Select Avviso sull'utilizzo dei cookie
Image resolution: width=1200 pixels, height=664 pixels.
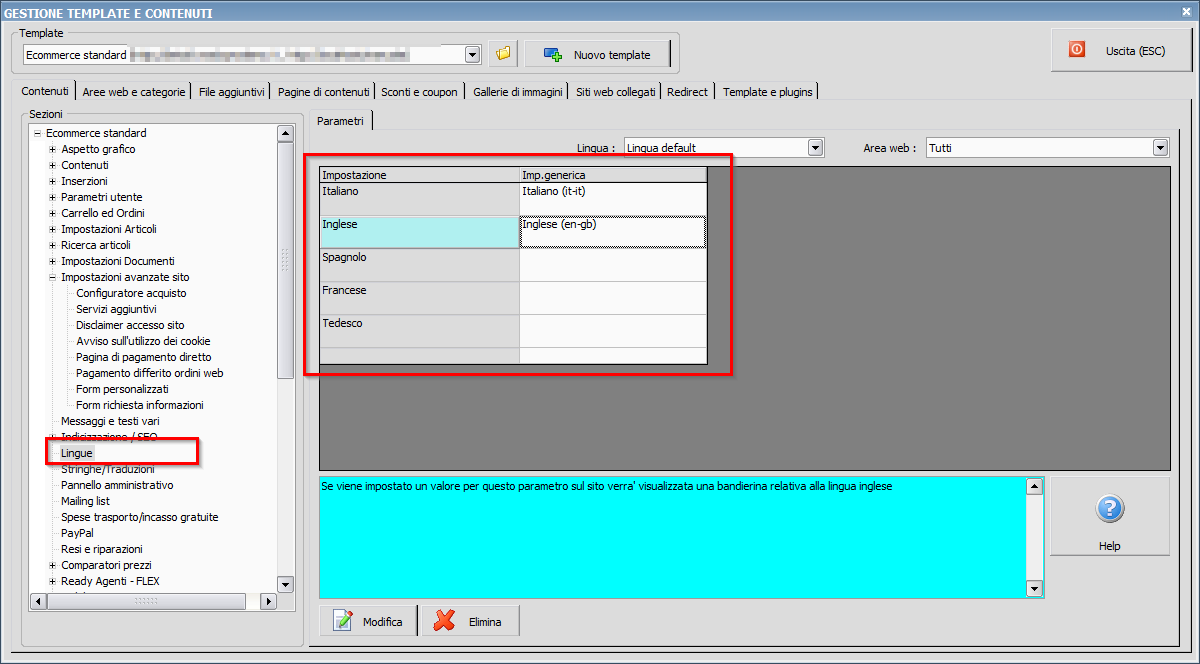(143, 341)
